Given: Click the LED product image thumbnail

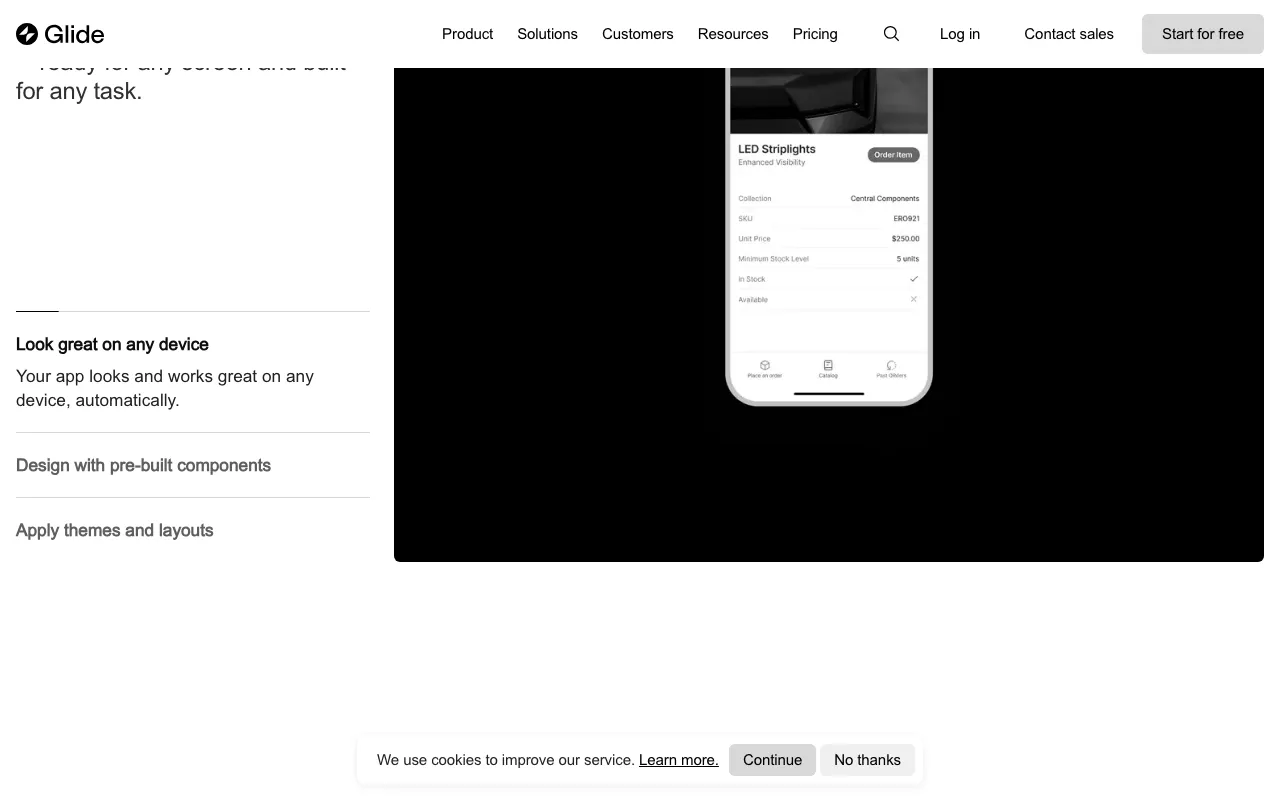Looking at the screenshot, I should pos(829,100).
